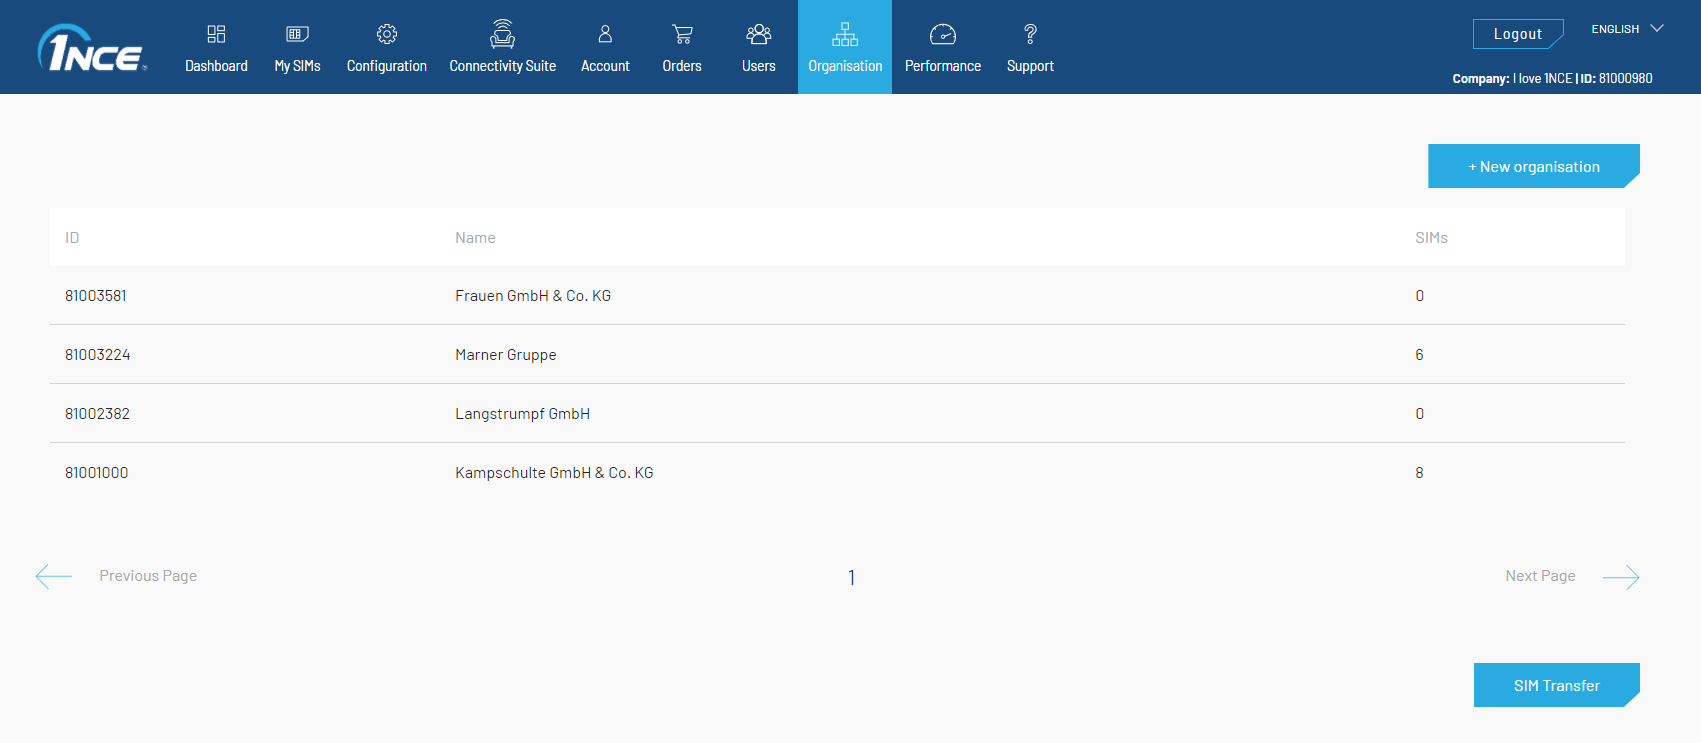Expand the ENGLISH language dropdown
The width and height of the screenshot is (1701, 743).
[x=1627, y=29]
